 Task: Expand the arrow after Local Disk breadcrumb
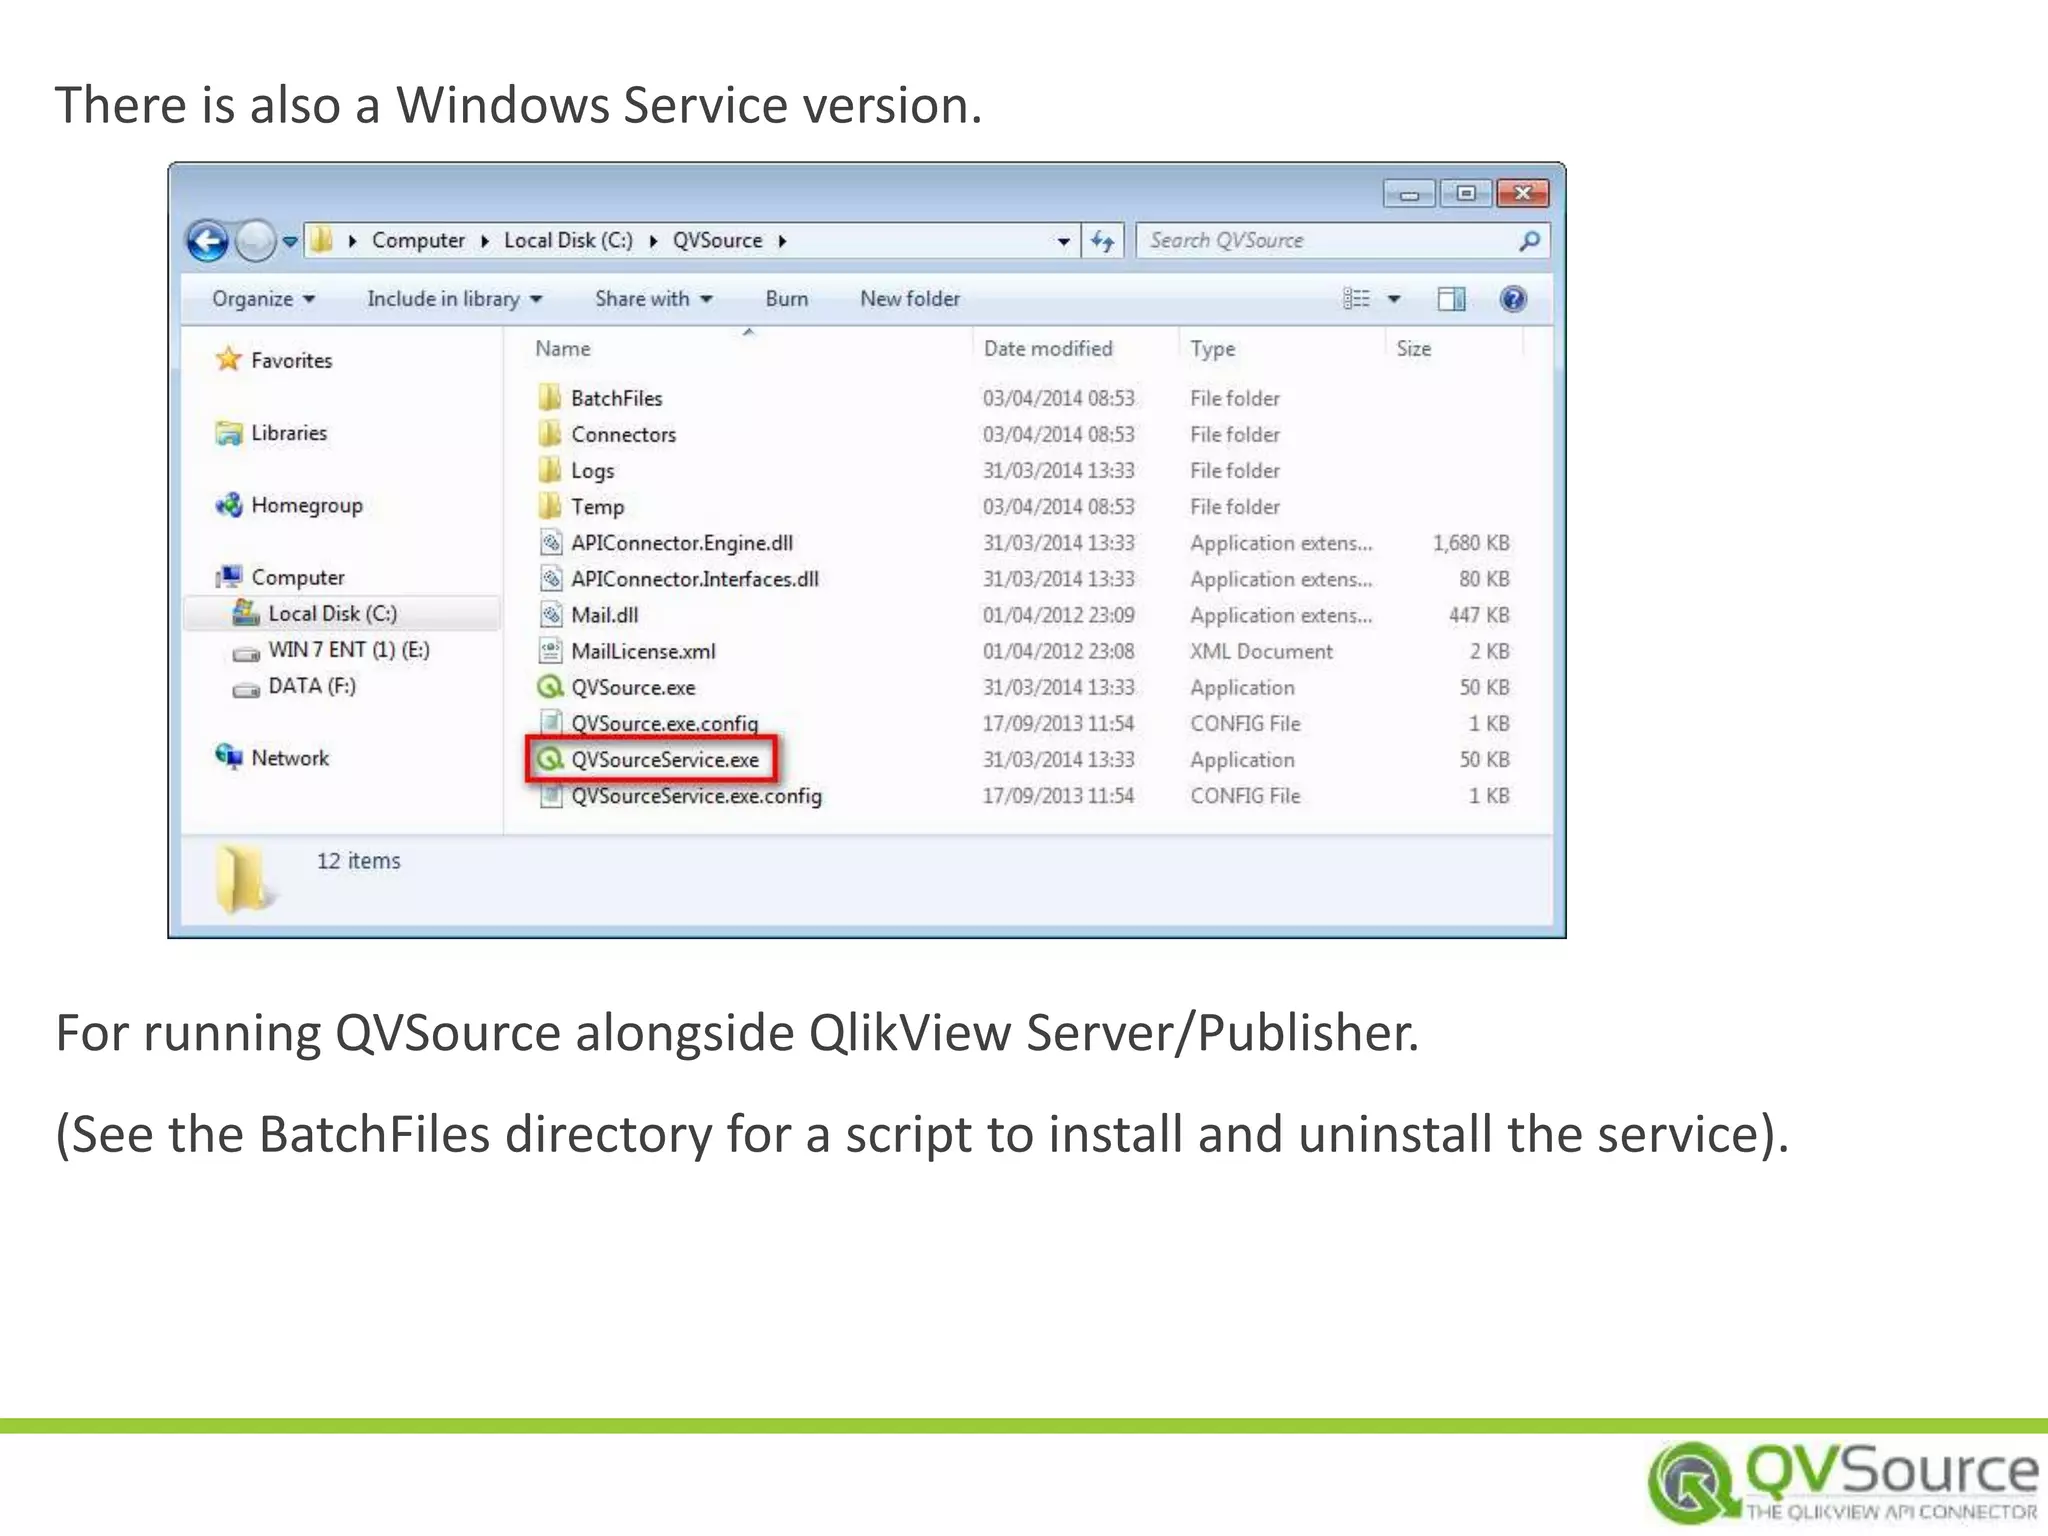[x=653, y=241]
